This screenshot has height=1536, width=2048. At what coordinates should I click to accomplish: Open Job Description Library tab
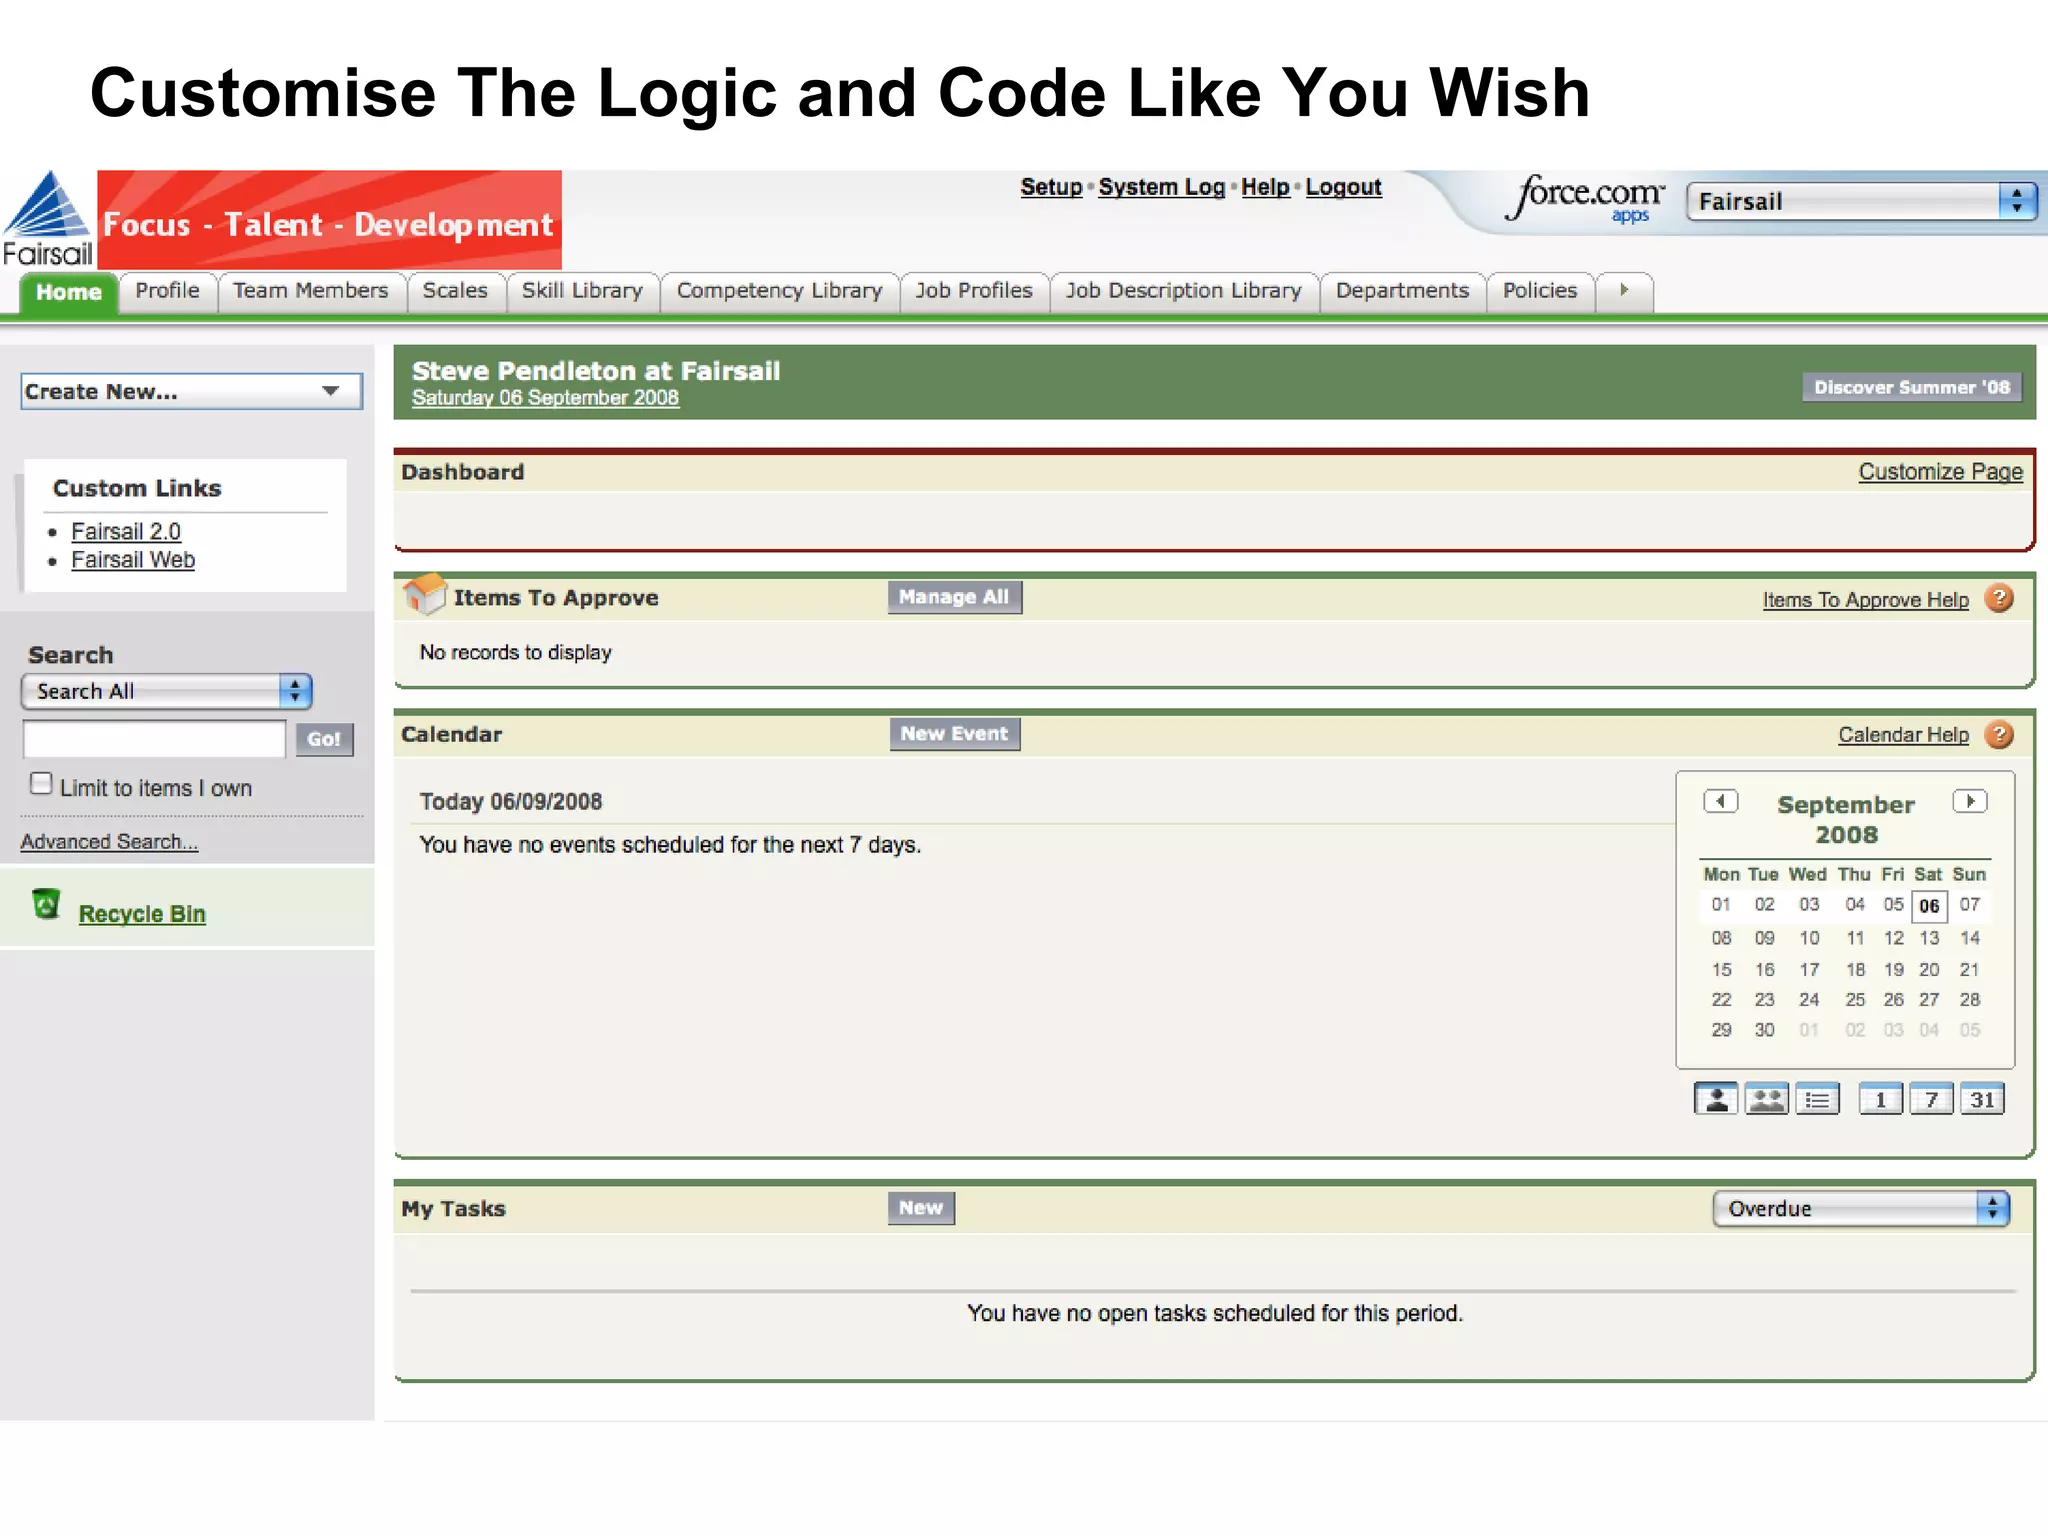(x=1184, y=291)
